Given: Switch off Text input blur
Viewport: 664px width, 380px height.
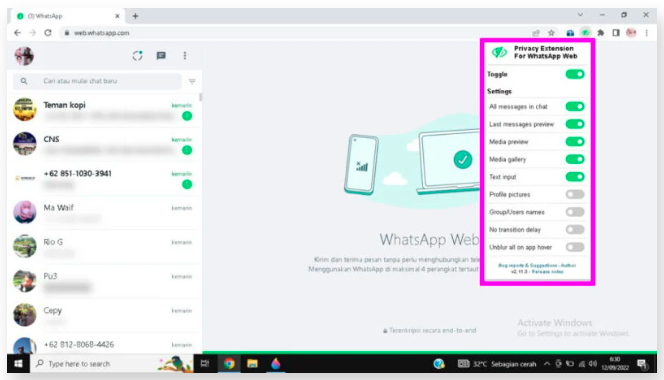Looking at the screenshot, I should [x=575, y=177].
